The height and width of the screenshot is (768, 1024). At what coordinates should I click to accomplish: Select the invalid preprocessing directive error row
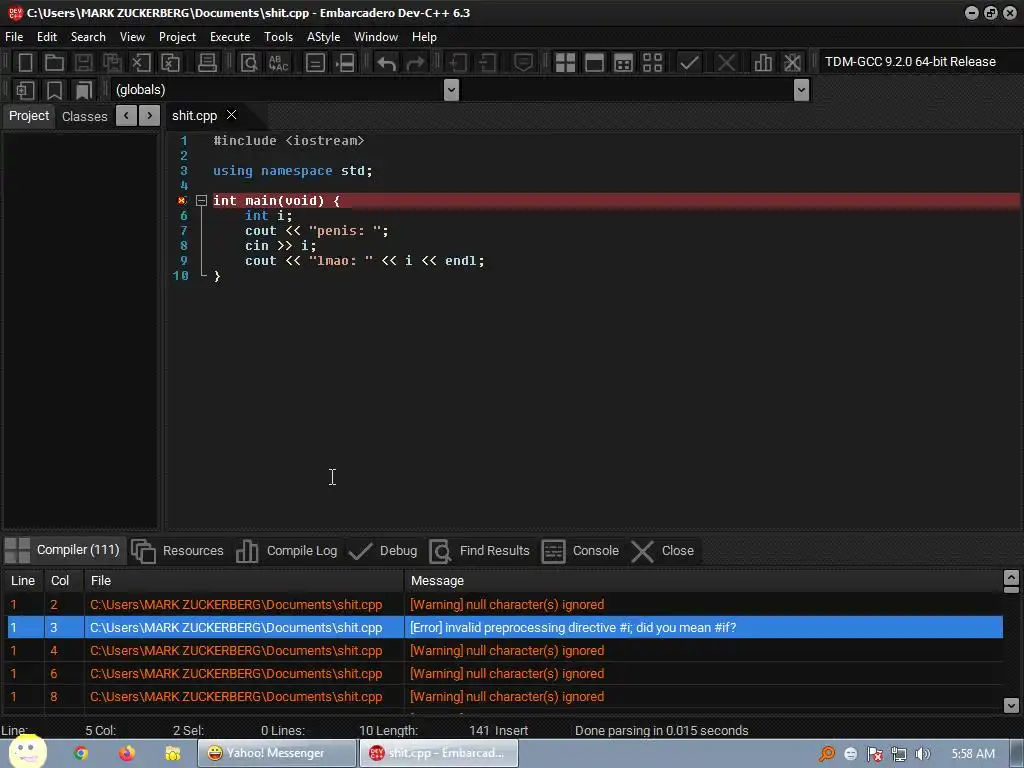[504, 628]
